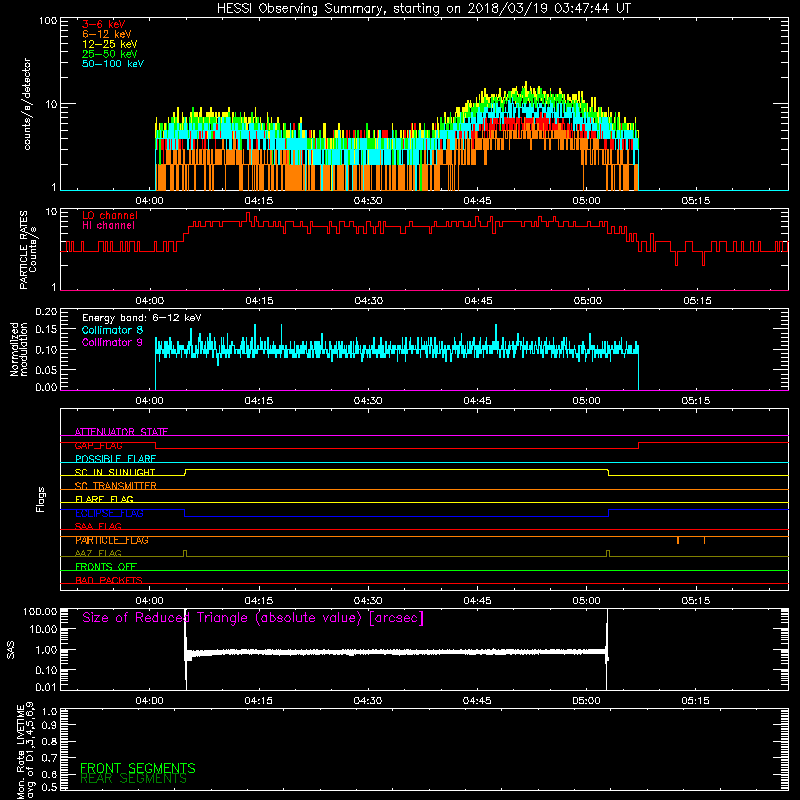
Task: Click the Energy band: 6-12 keV label
Action: point(141,318)
